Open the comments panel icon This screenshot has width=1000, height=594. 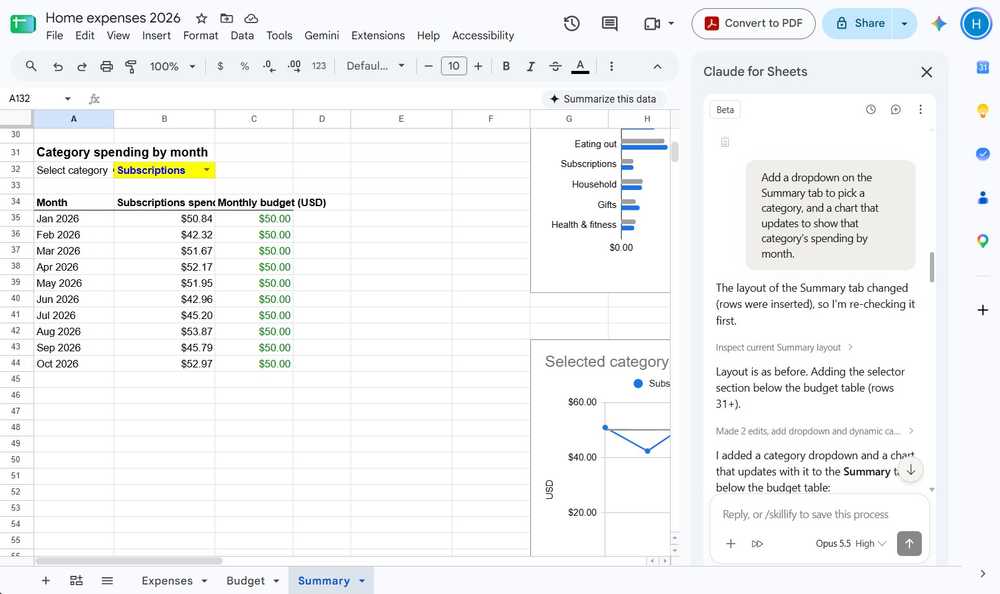tap(610, 24)
